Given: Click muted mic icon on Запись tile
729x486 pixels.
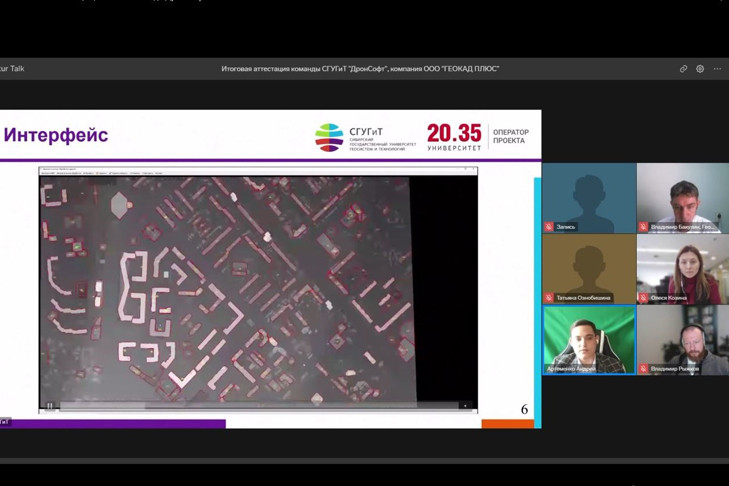Looking at the screenshot, I should coord(549,227).
